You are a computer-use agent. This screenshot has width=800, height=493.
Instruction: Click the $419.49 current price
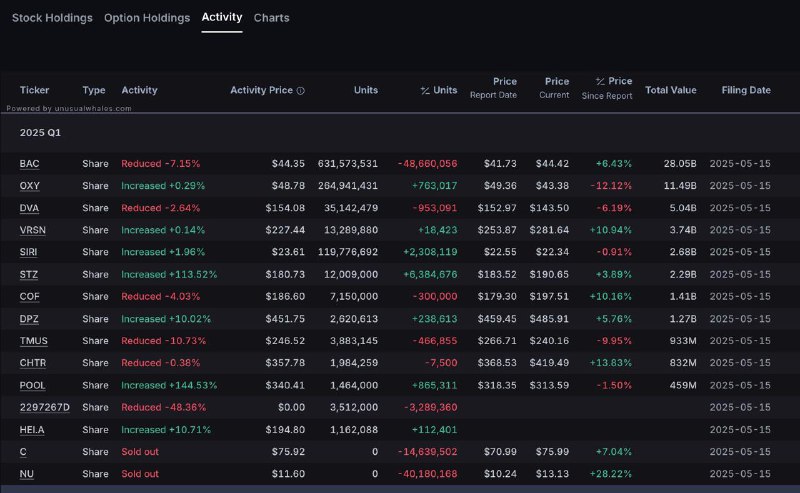(x=549, y=363)
